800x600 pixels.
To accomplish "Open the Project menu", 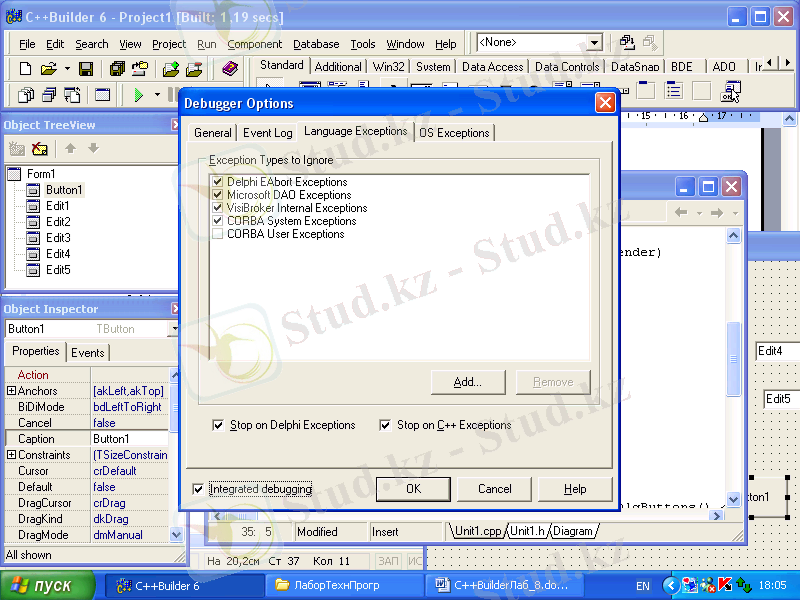I will (169, 44).
